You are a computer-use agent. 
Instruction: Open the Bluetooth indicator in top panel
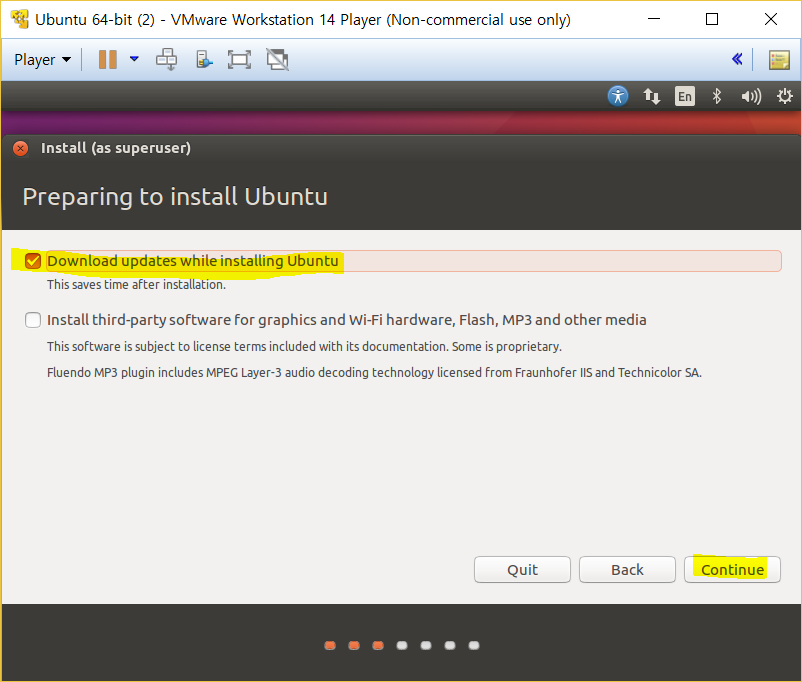[x=716, y=96]
